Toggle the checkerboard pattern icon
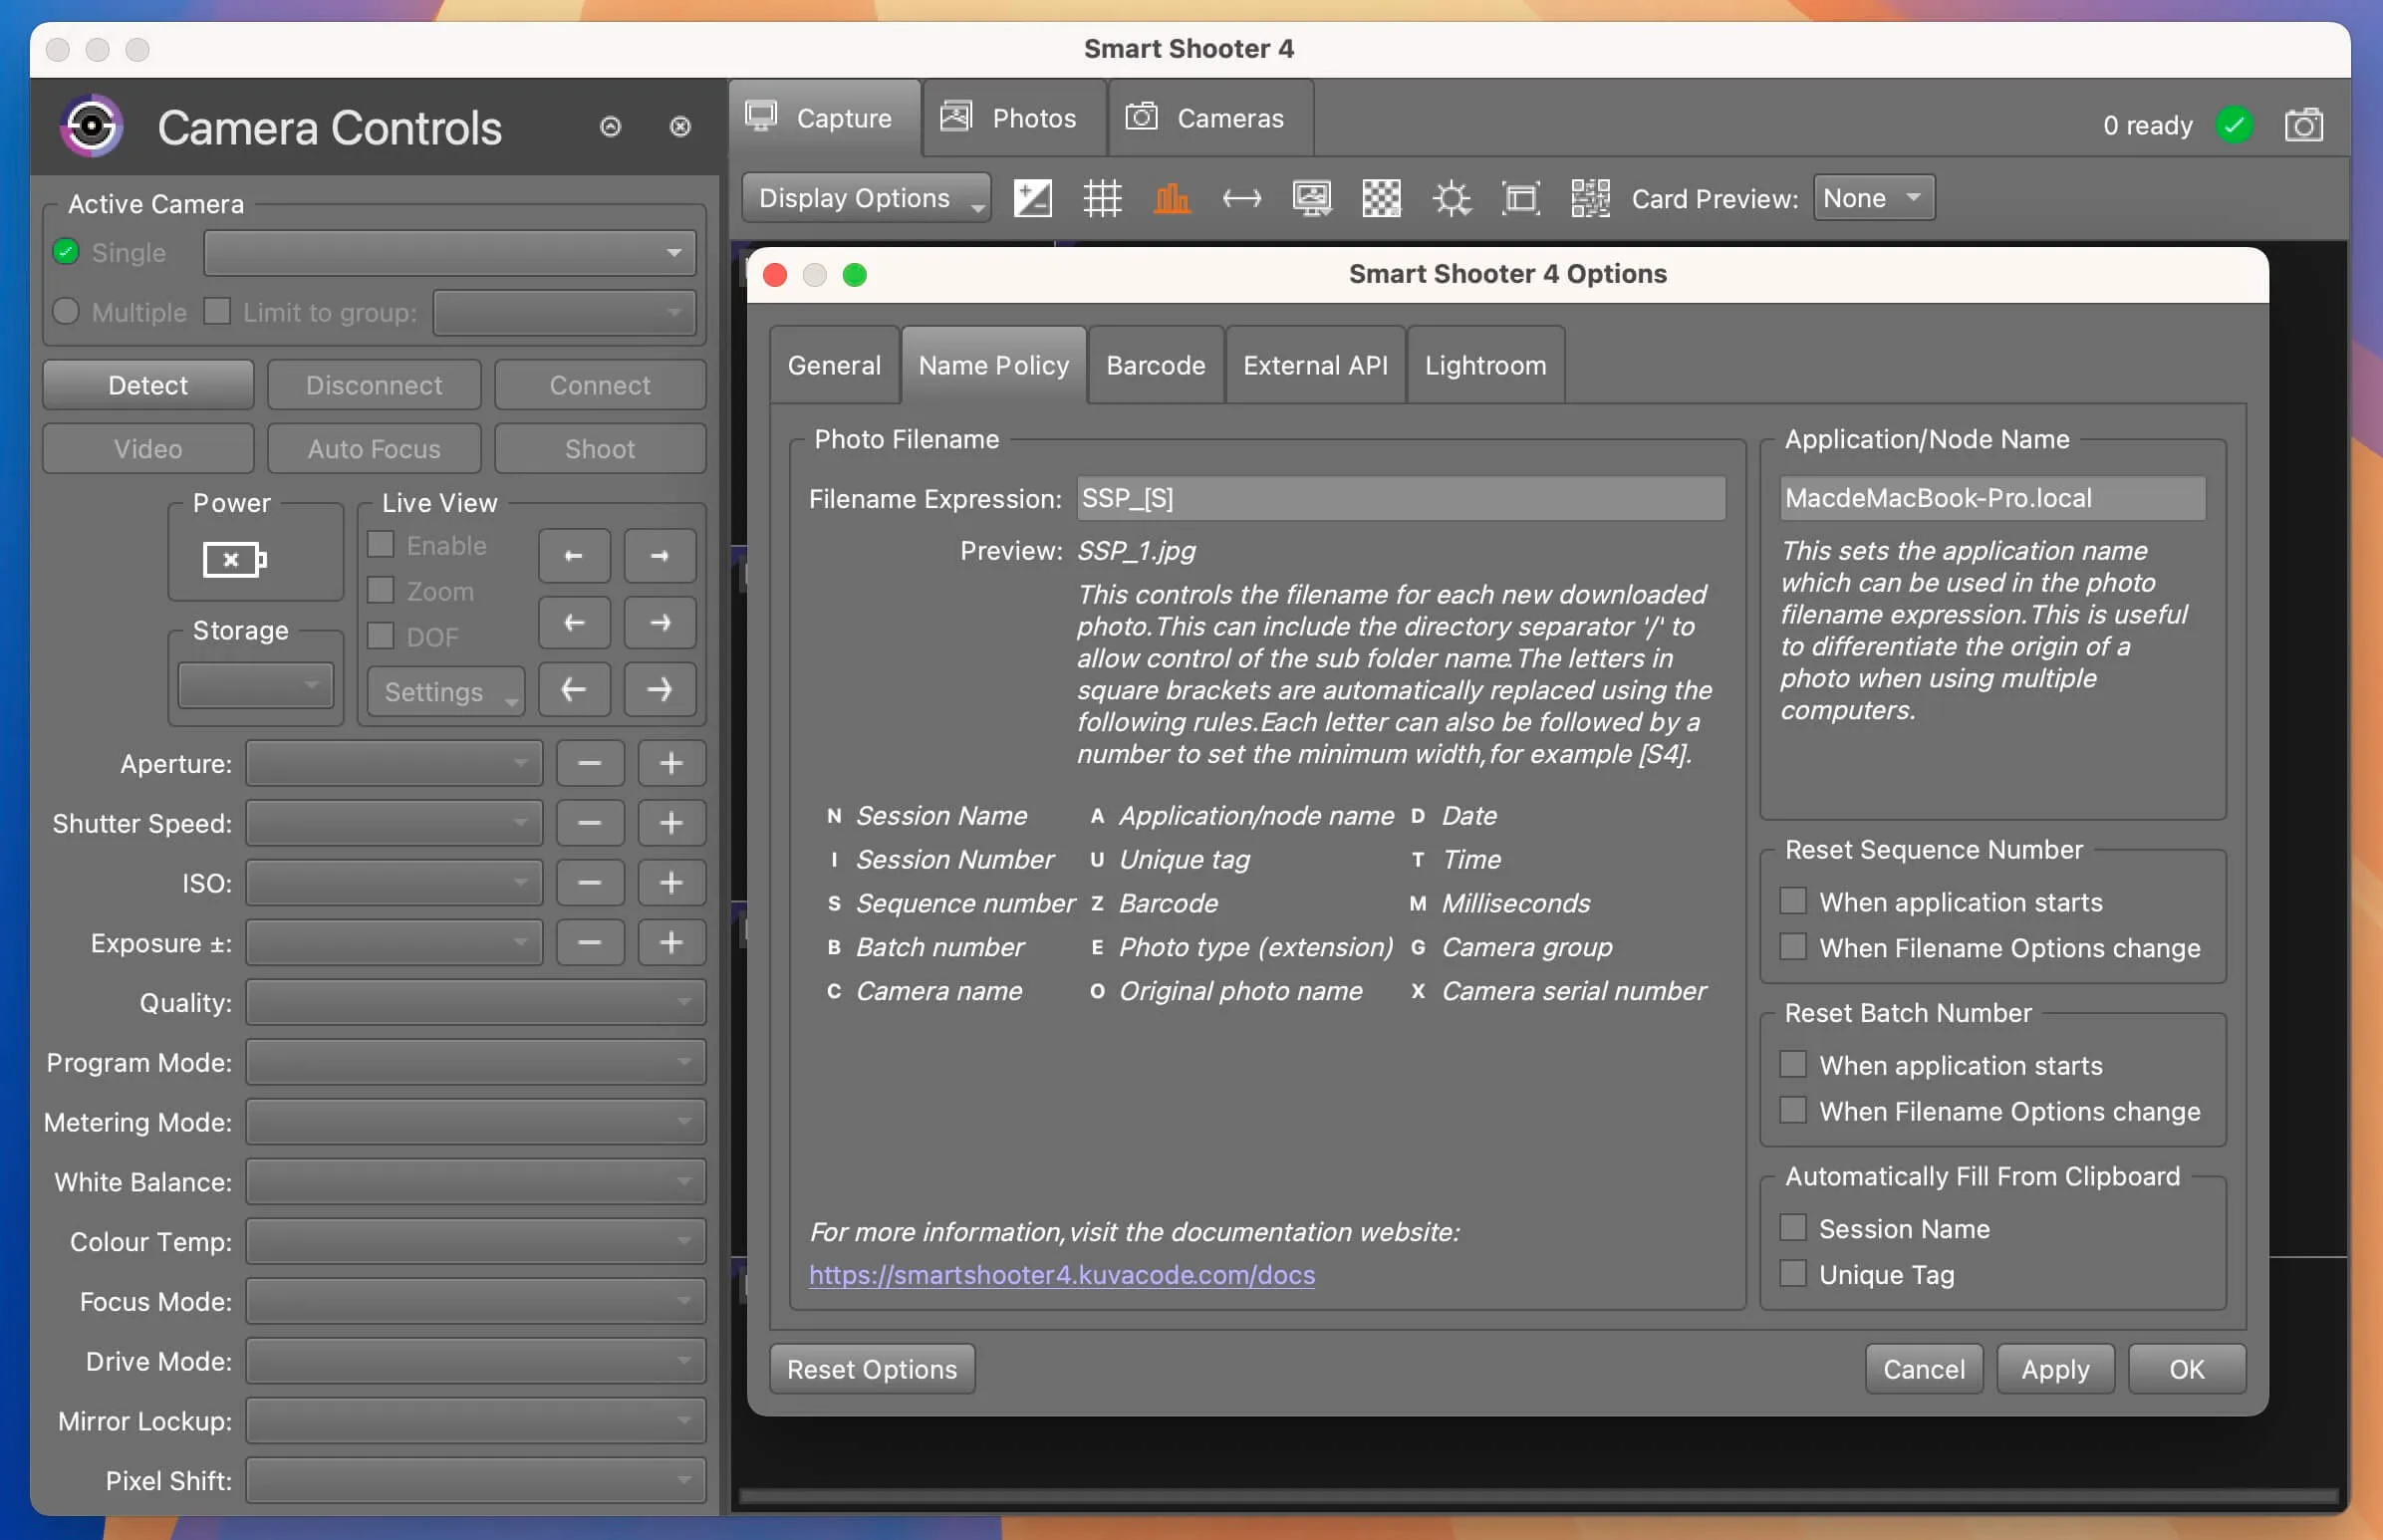 pyautogui.click(x=1382, y=198)
